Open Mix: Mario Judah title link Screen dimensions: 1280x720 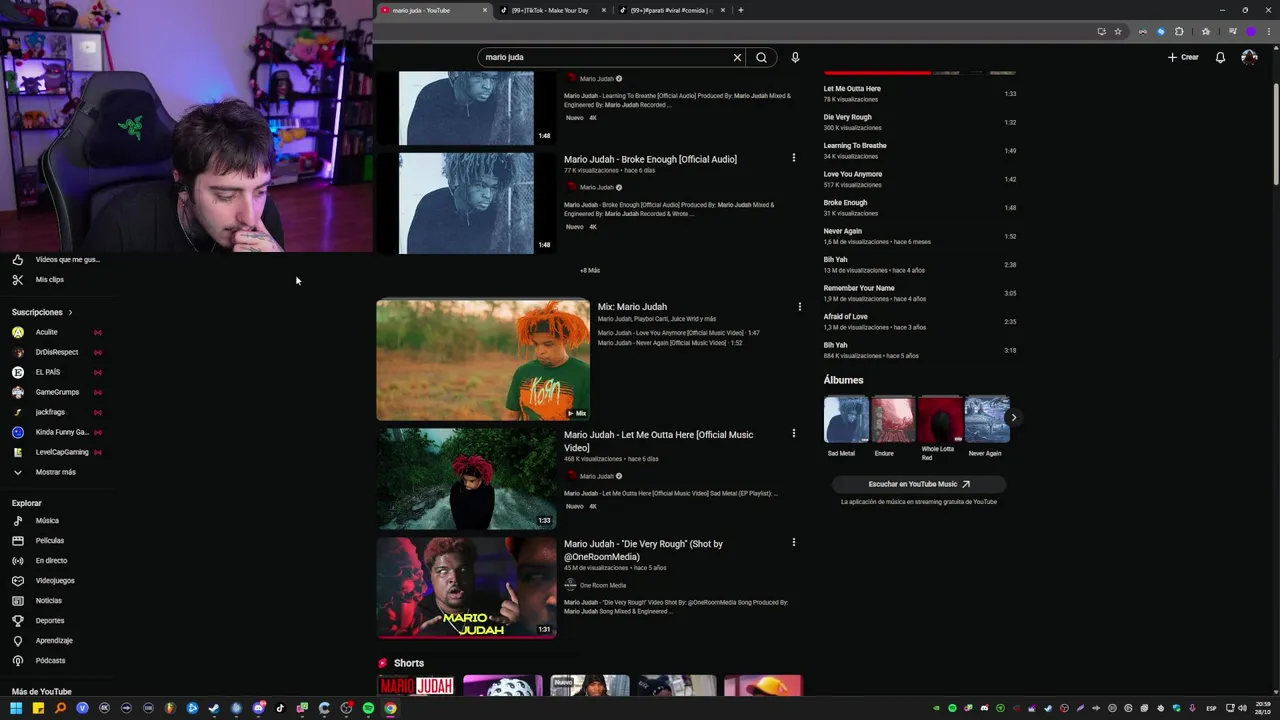click(x=632, y=307)
